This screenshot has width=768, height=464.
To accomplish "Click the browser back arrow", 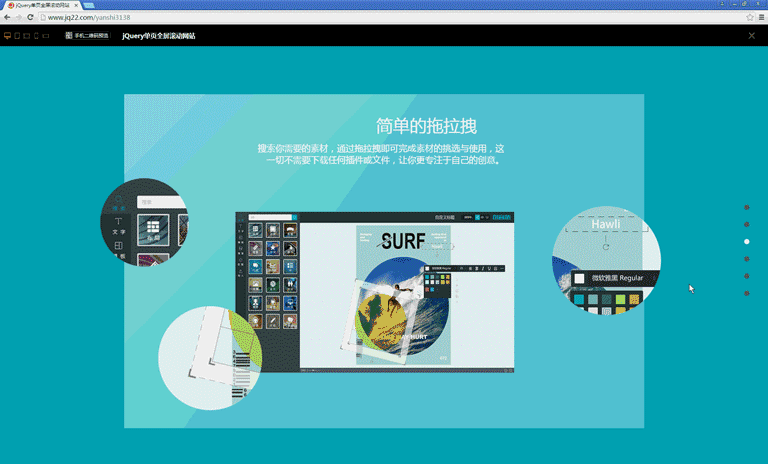I will point(7,17).
